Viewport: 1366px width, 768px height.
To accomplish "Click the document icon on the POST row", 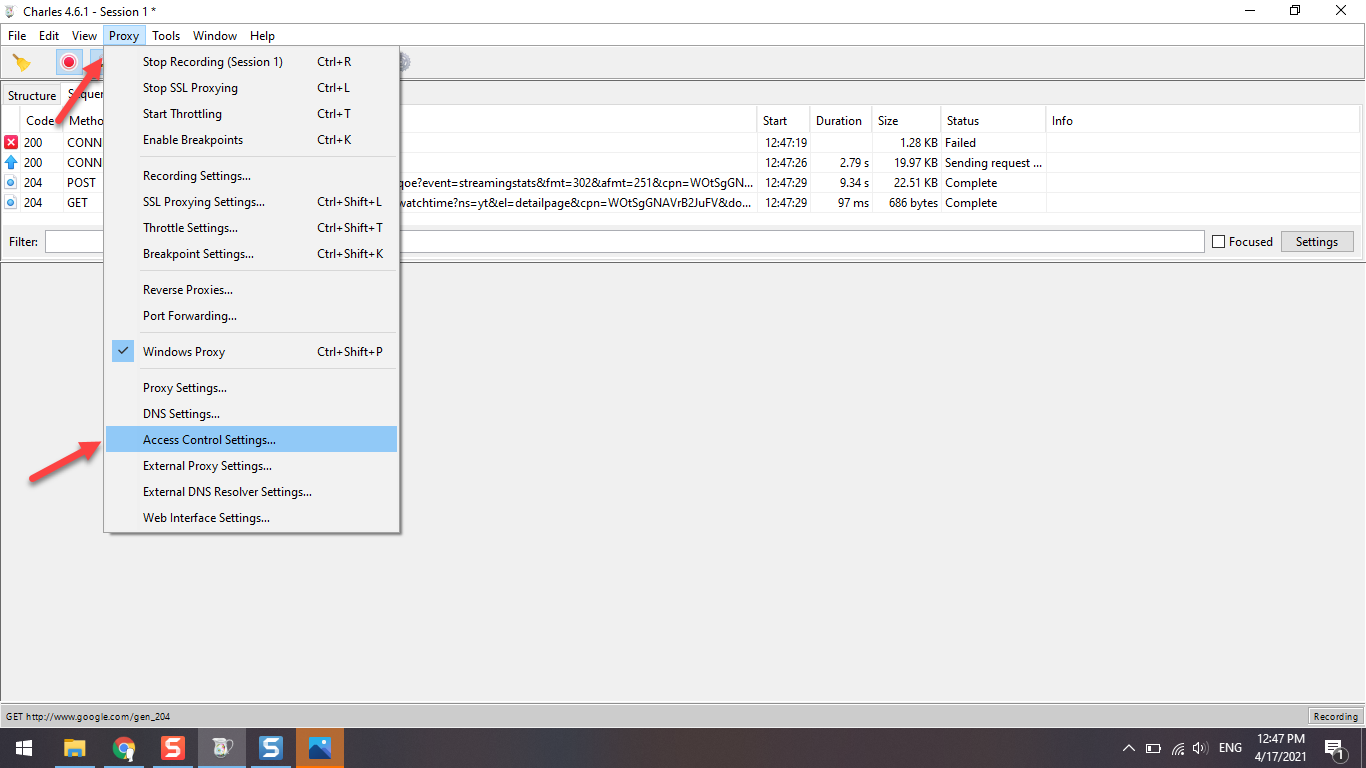I will (11, 183).
